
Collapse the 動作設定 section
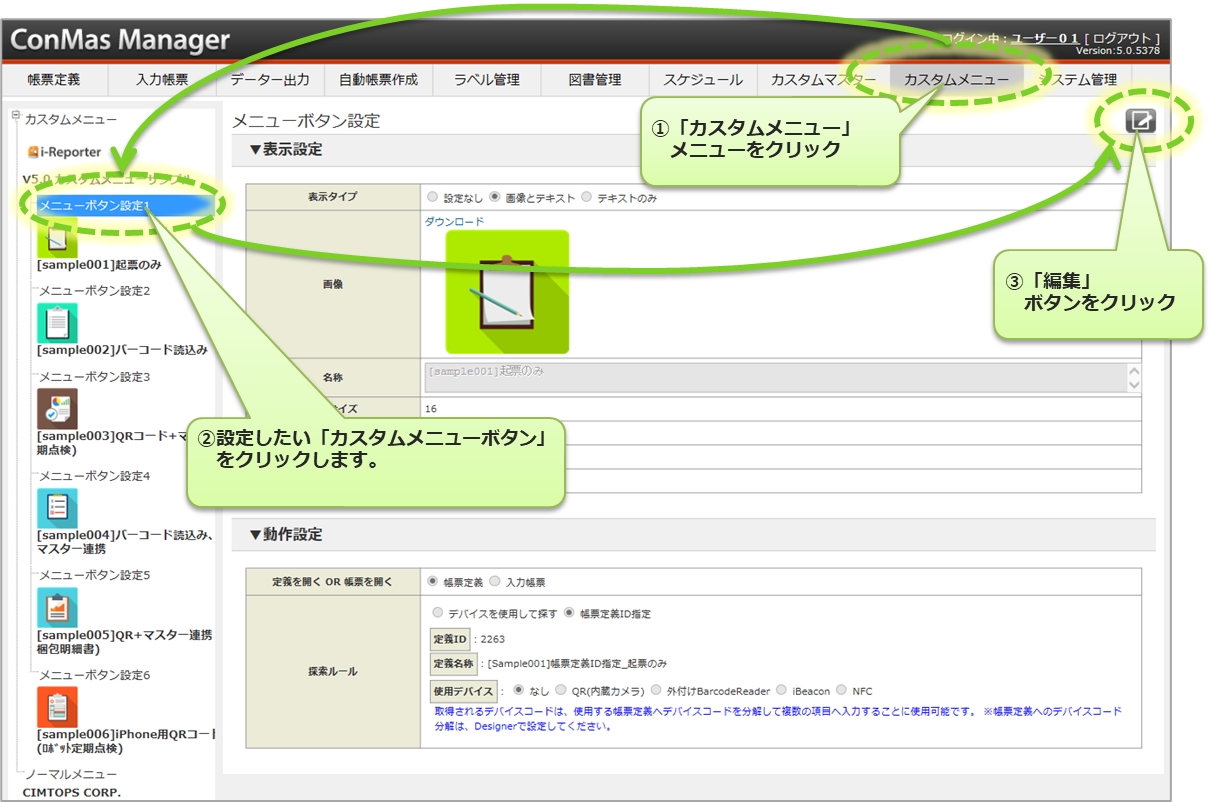[285, 535]
